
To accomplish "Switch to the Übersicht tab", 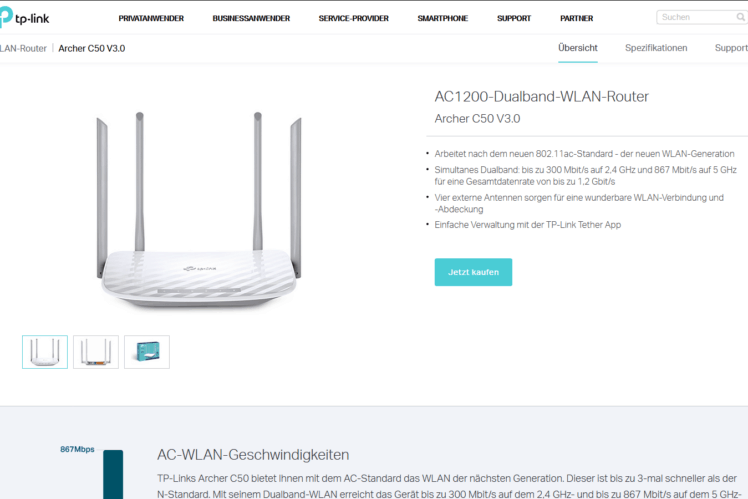I will click(578, 48).
